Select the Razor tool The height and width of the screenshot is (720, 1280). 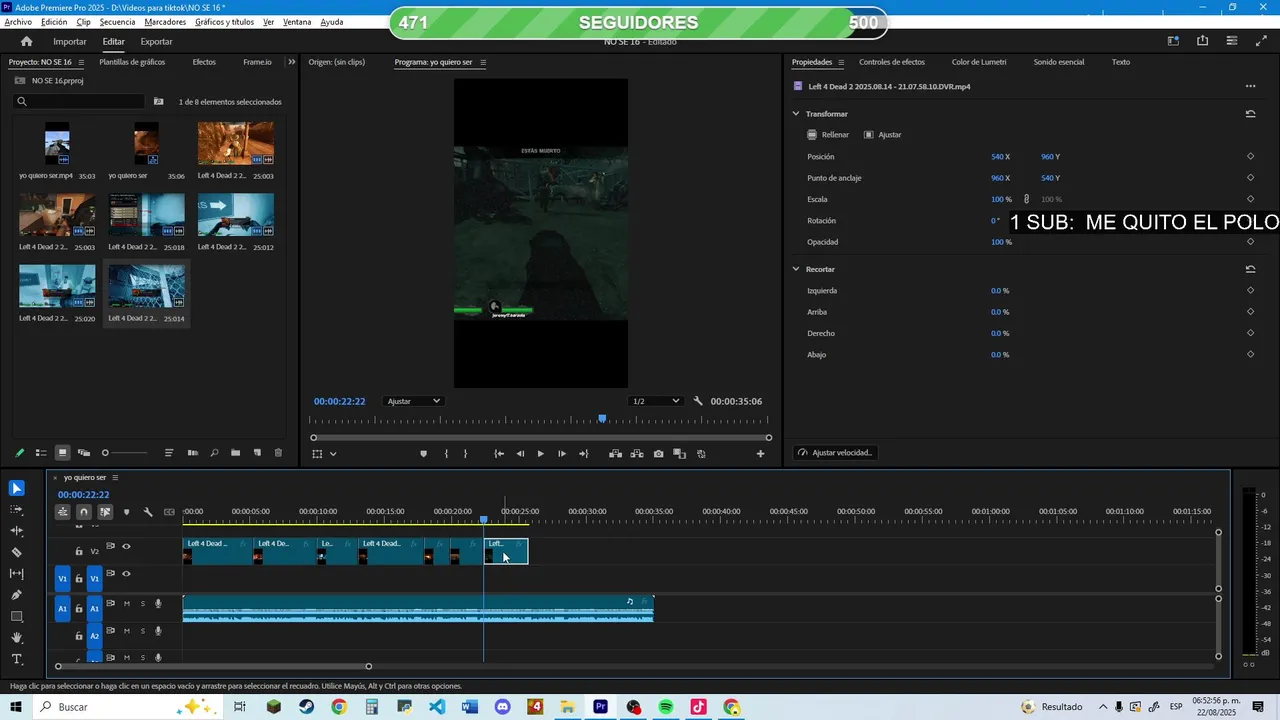coord(17,552)
